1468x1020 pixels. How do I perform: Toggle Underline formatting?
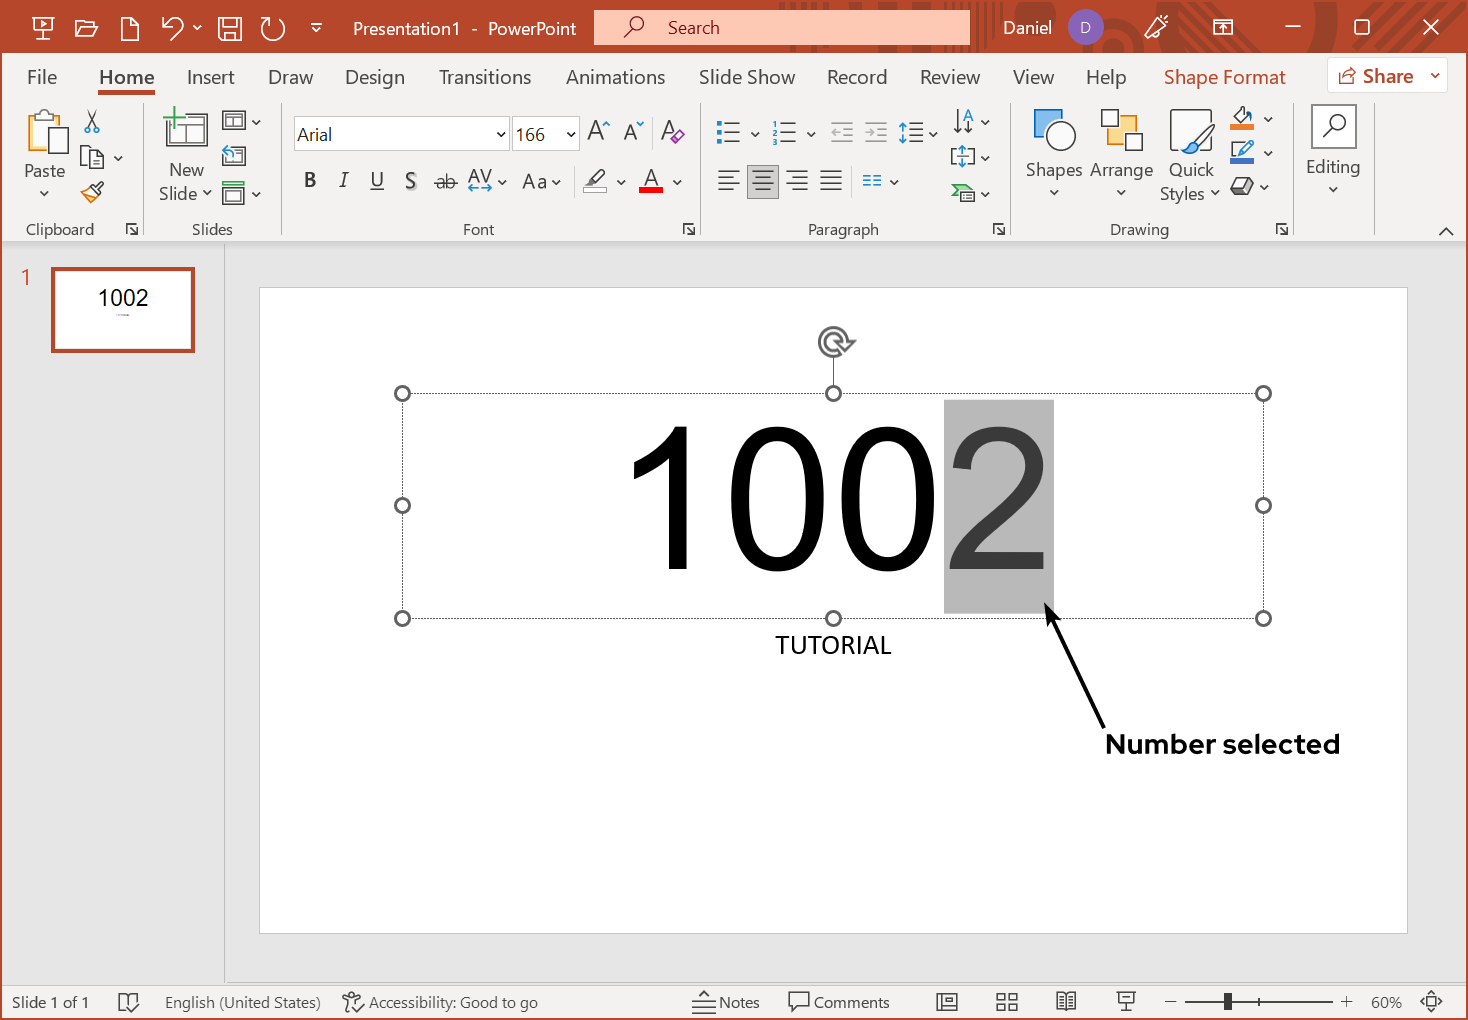[x=377, y=181]
